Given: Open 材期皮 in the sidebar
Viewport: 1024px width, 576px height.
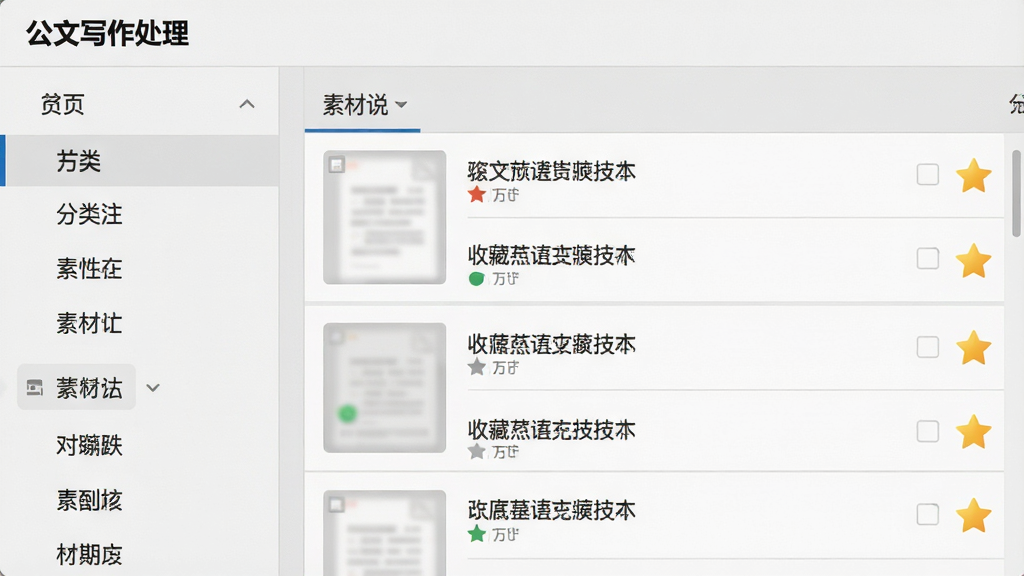Looking at the screenshot, I should pyautogui.click(x=89, y=555).
